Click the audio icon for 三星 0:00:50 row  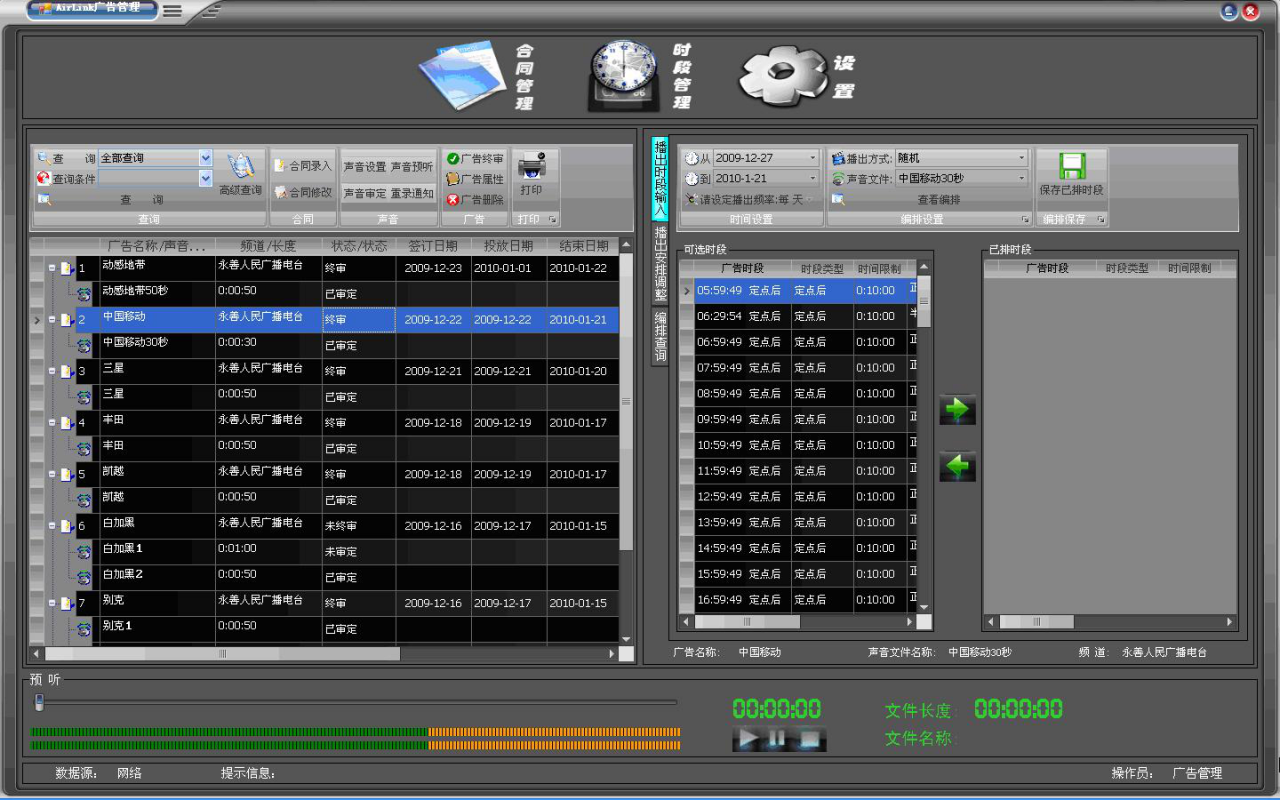pyautogui.click(x=84, y=397)
